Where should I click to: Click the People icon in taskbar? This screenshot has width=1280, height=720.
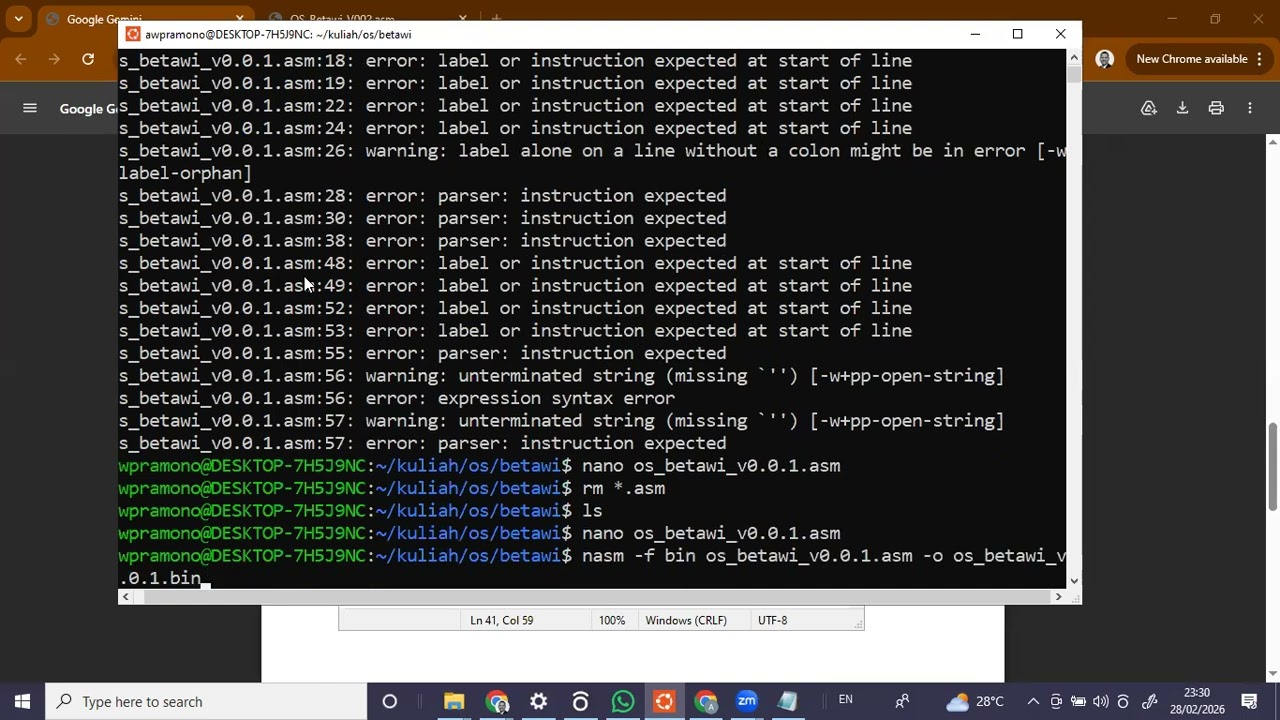[x=902, y=701]
